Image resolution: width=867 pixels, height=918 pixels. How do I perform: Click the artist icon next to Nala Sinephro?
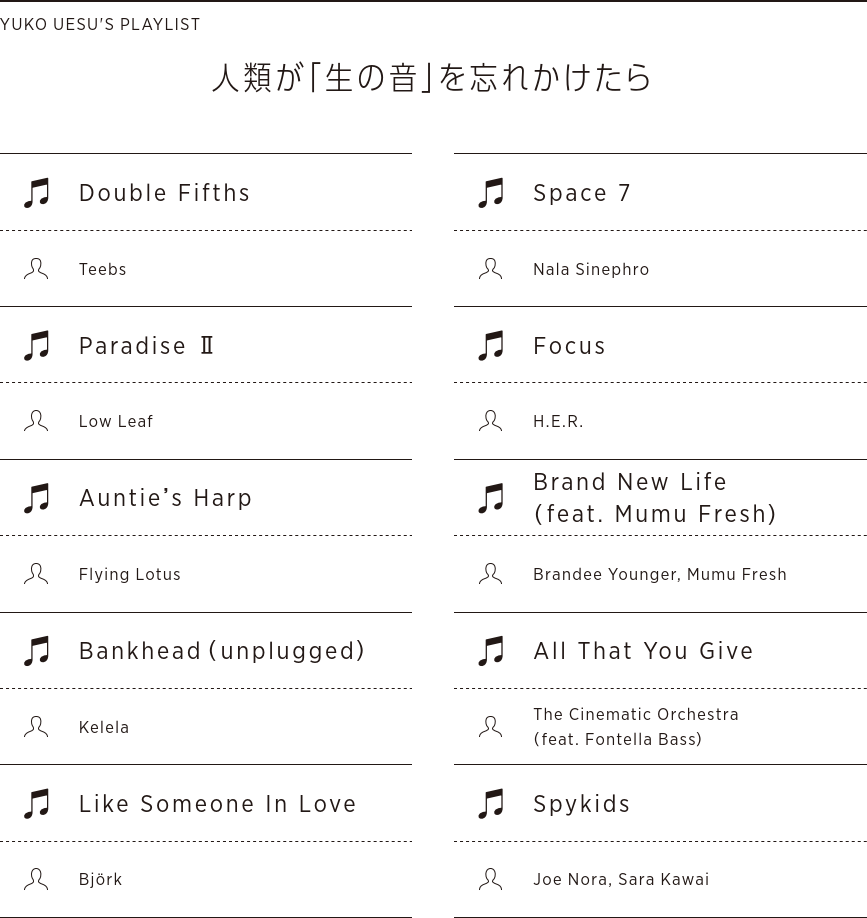[490, 269]
